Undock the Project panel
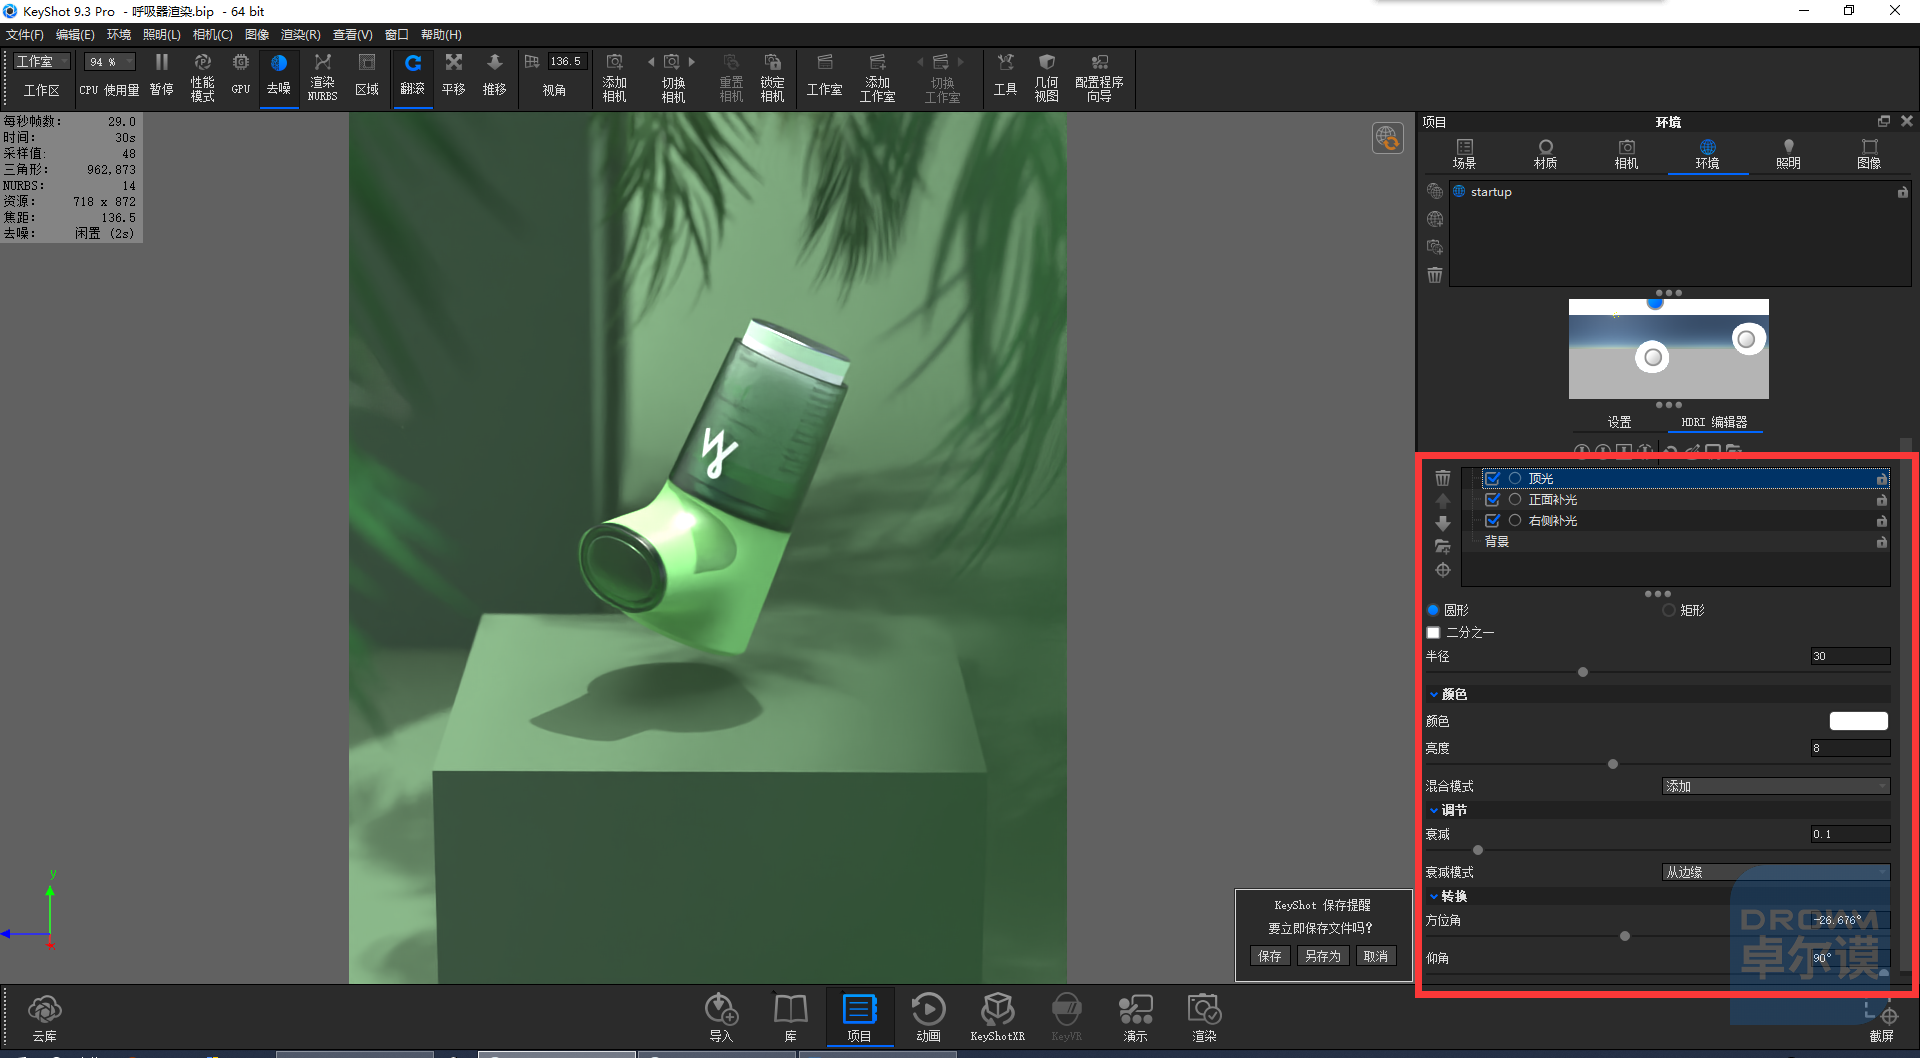This screenshot has height=1058, width=1920. click(1884, 121)
